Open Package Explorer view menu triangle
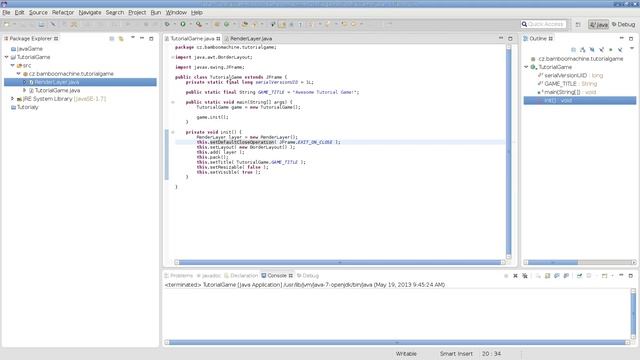 (x=133, y=38)
